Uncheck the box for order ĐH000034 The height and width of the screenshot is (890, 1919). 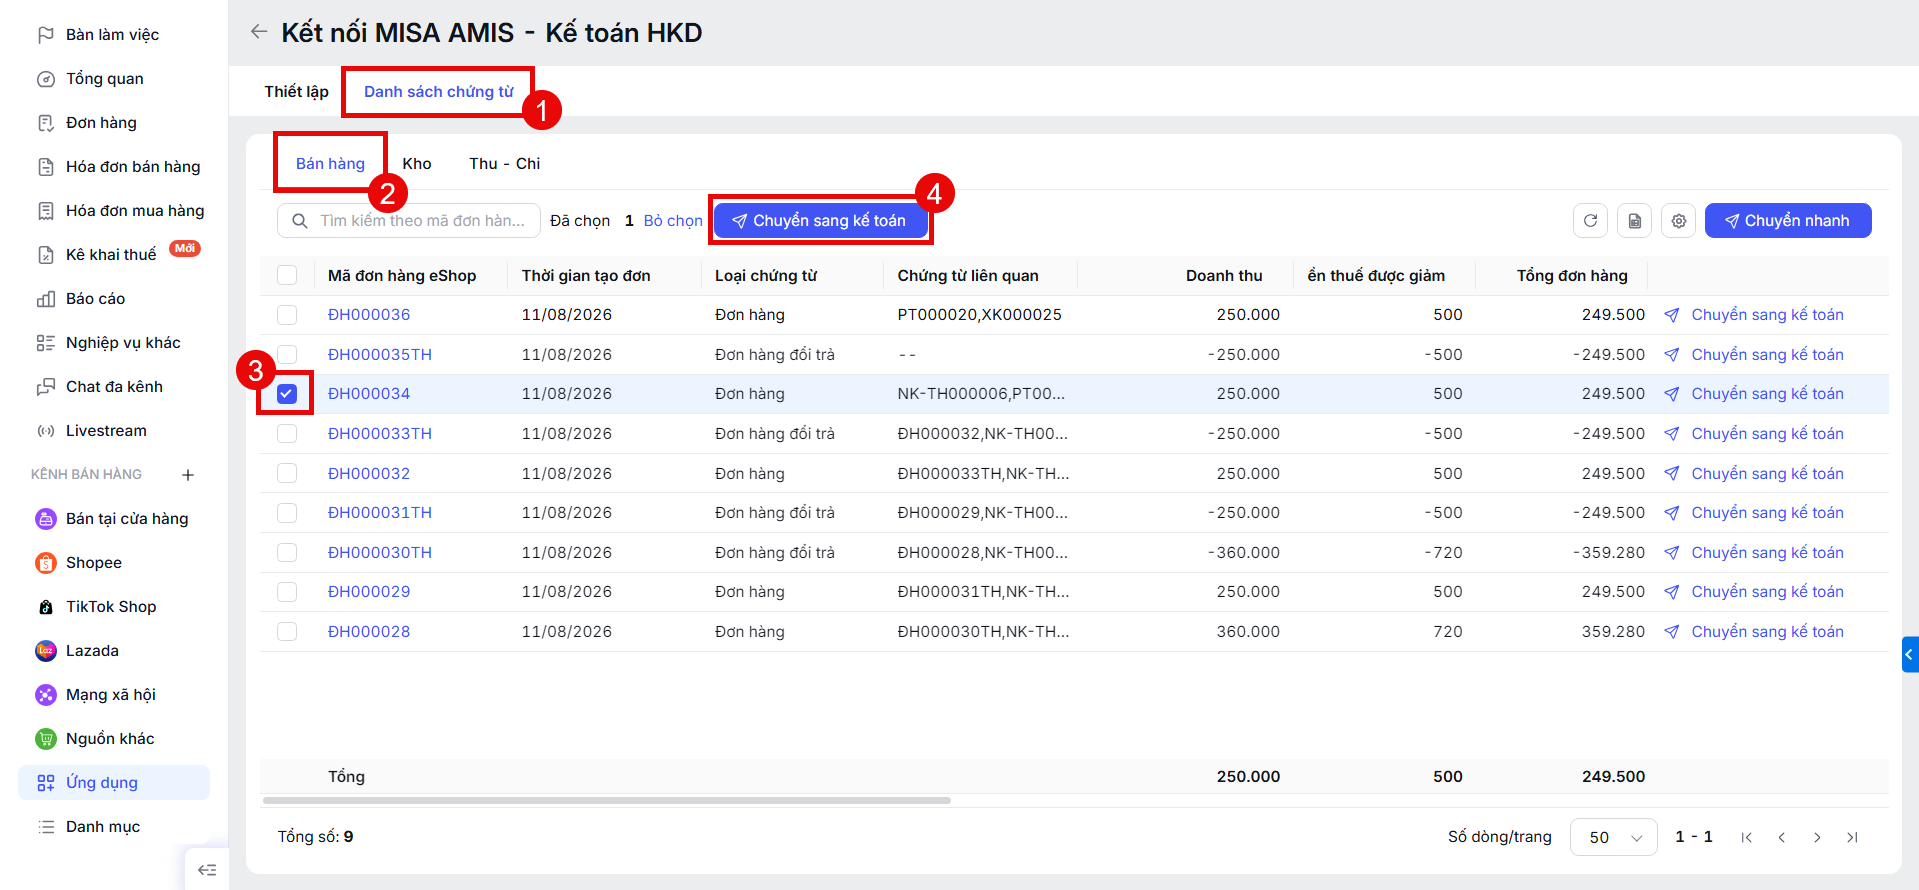pyautogui.click(x=287, y=394)
